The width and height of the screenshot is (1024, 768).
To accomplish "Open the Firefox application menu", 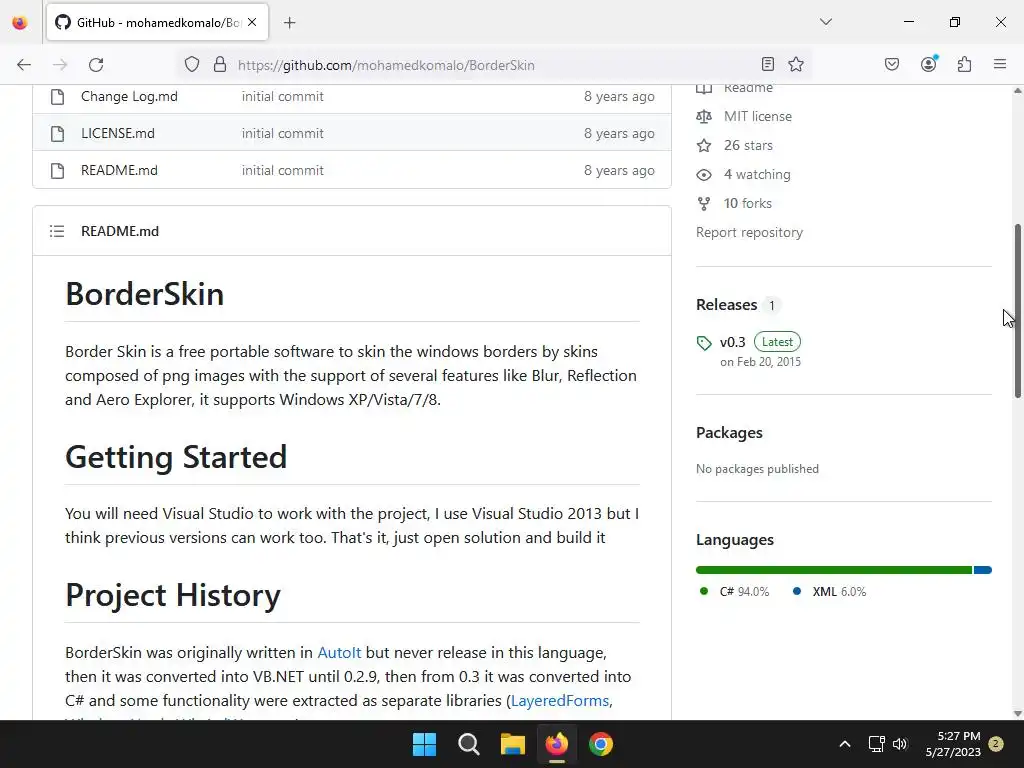I will (1000, 64).
